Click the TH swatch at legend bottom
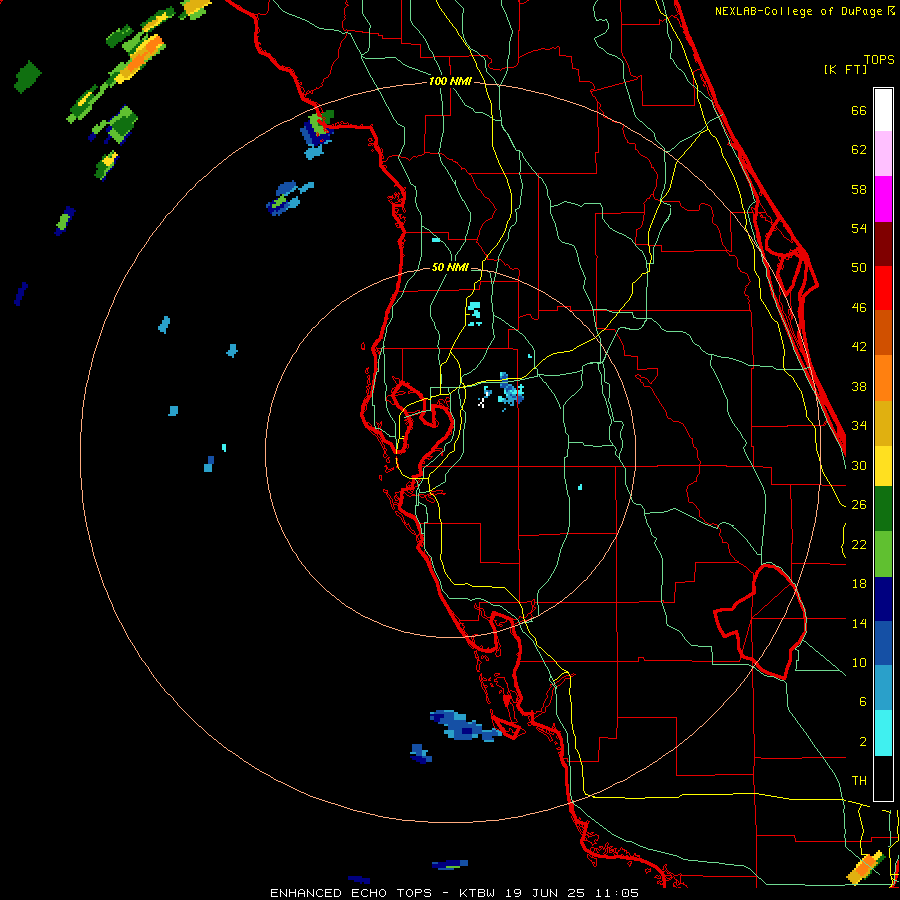Image resolution: width=900 pixels, height=900 pixels. click(883, 778)
